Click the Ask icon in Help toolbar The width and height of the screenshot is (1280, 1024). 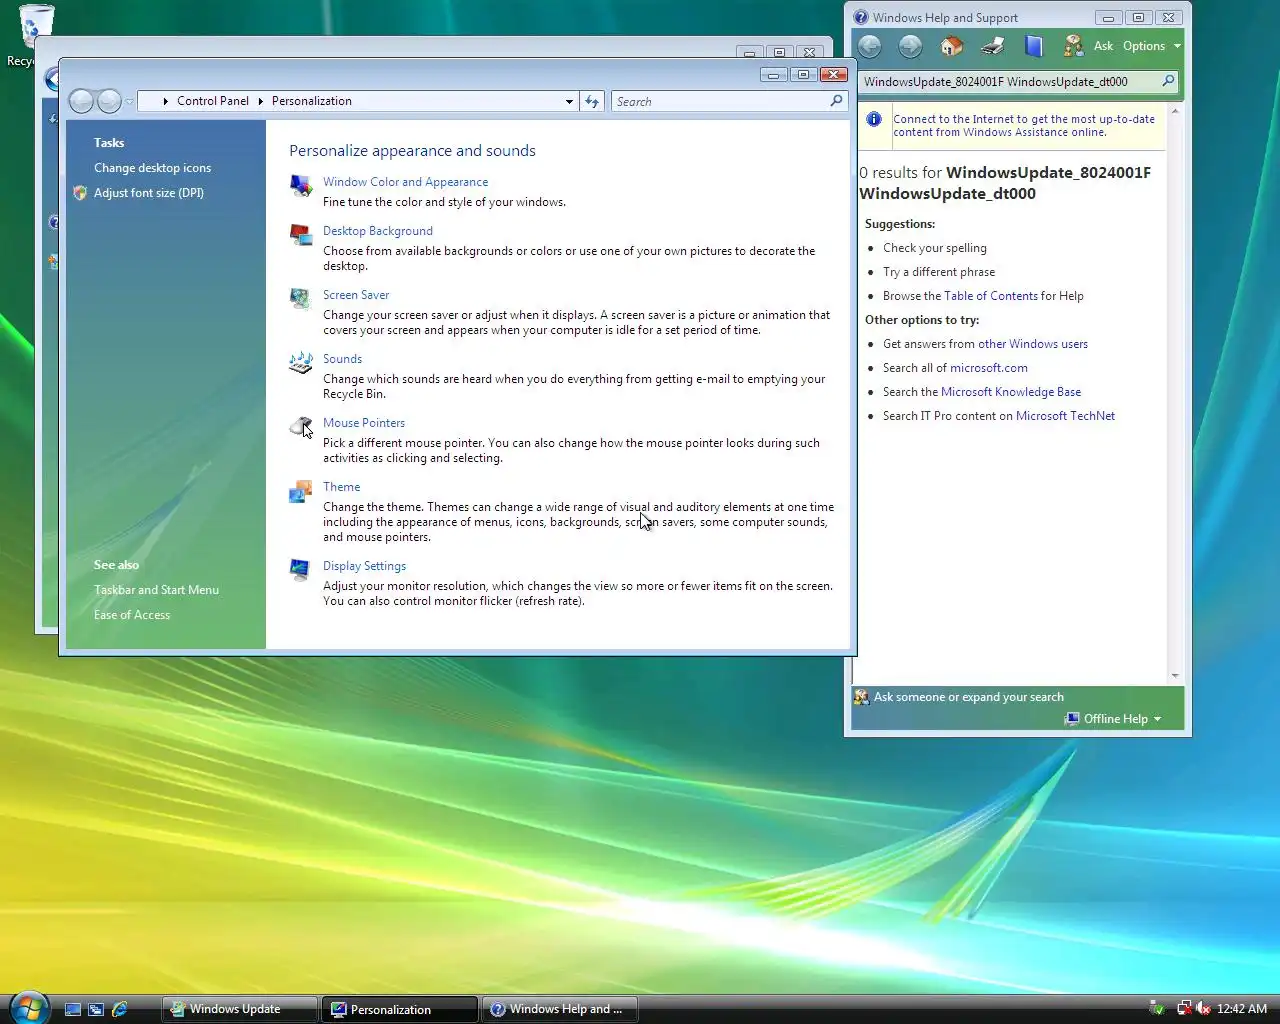(1074, 46)
